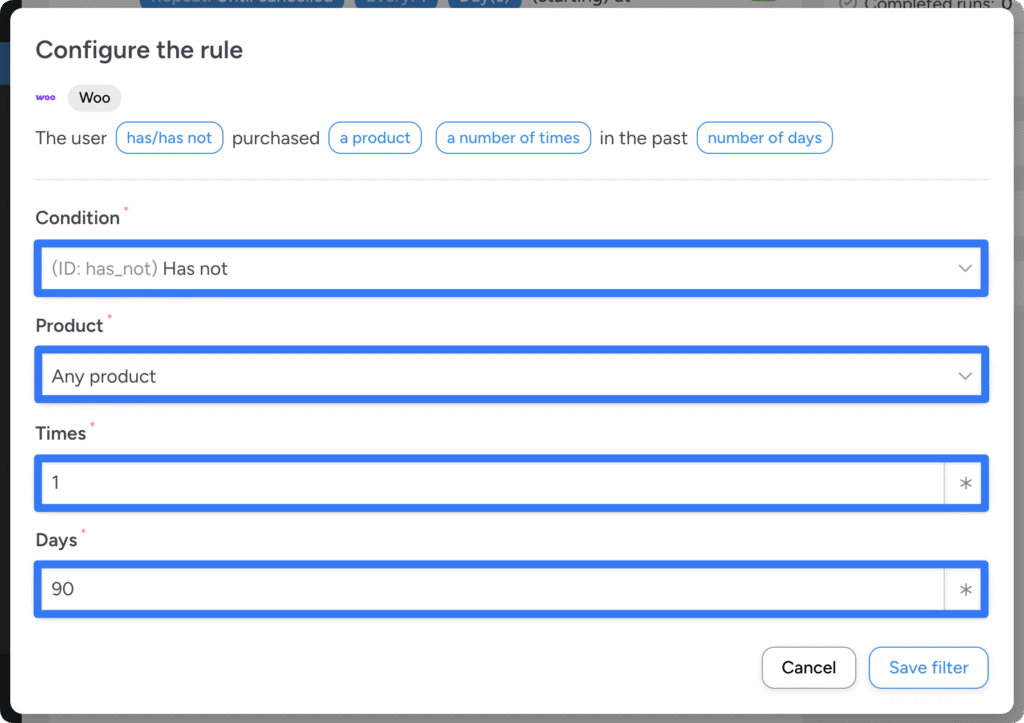
Task: Open the Day(s) selector at the top
Action: pos(484,3)
